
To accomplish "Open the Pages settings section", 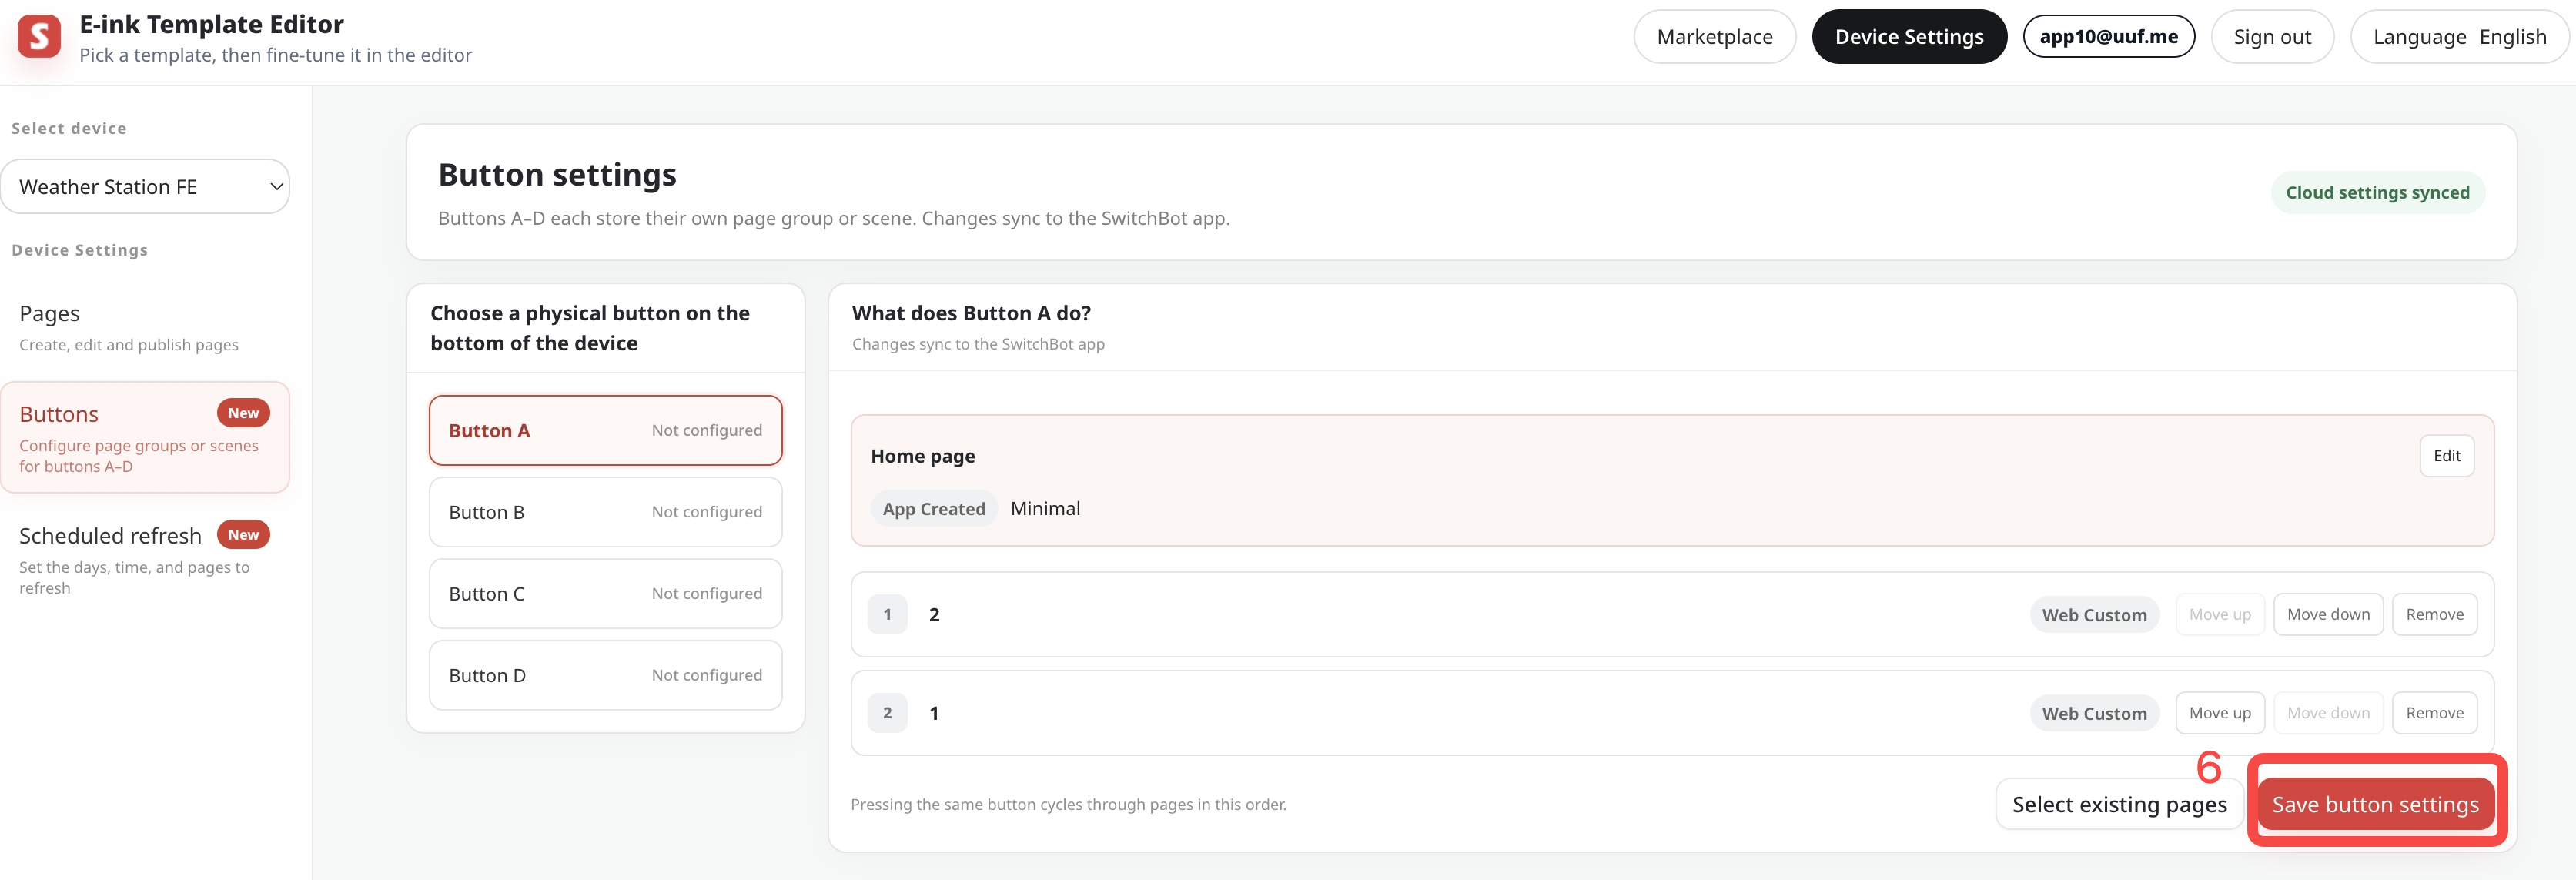I will (145, 327).
